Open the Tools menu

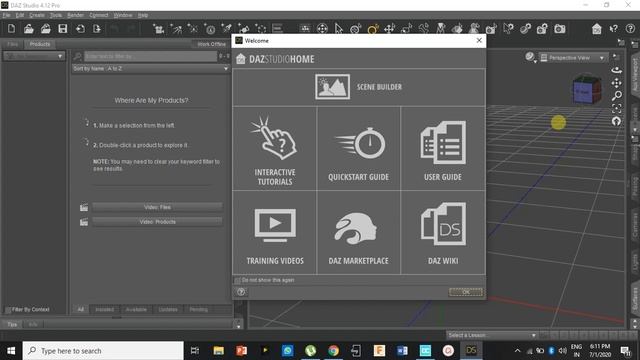tap(56, 15)
